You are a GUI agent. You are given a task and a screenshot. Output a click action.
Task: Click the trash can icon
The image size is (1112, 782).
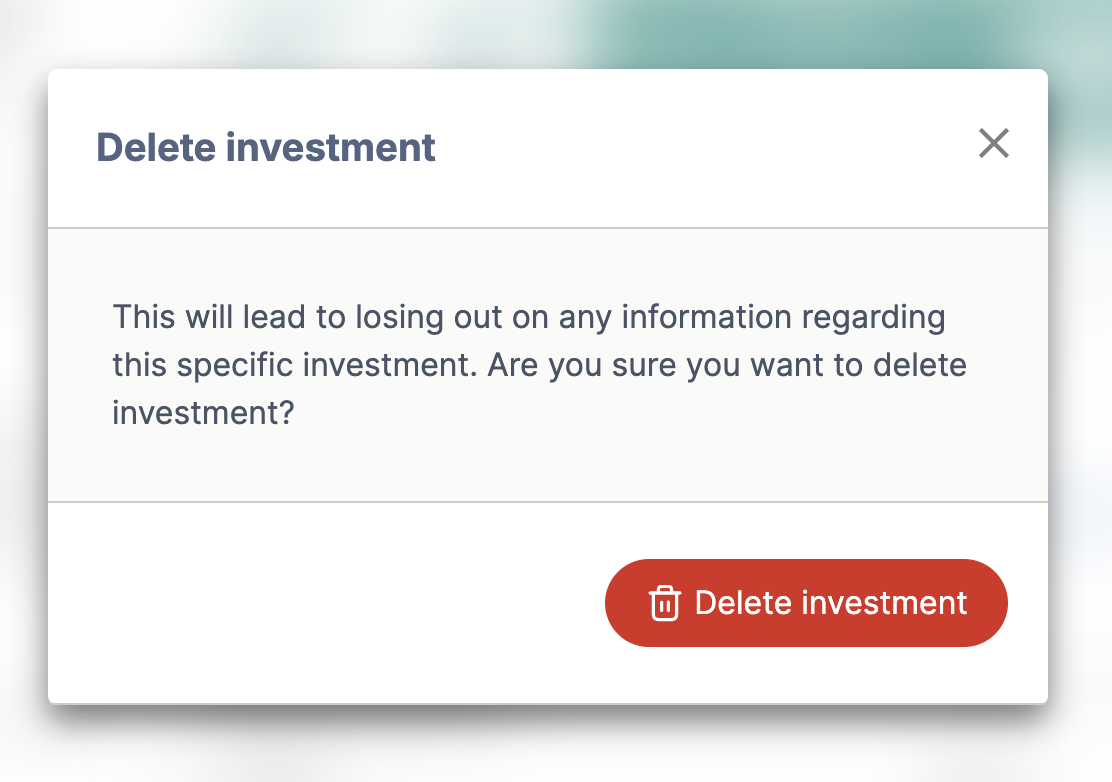(x=665, y=603)
